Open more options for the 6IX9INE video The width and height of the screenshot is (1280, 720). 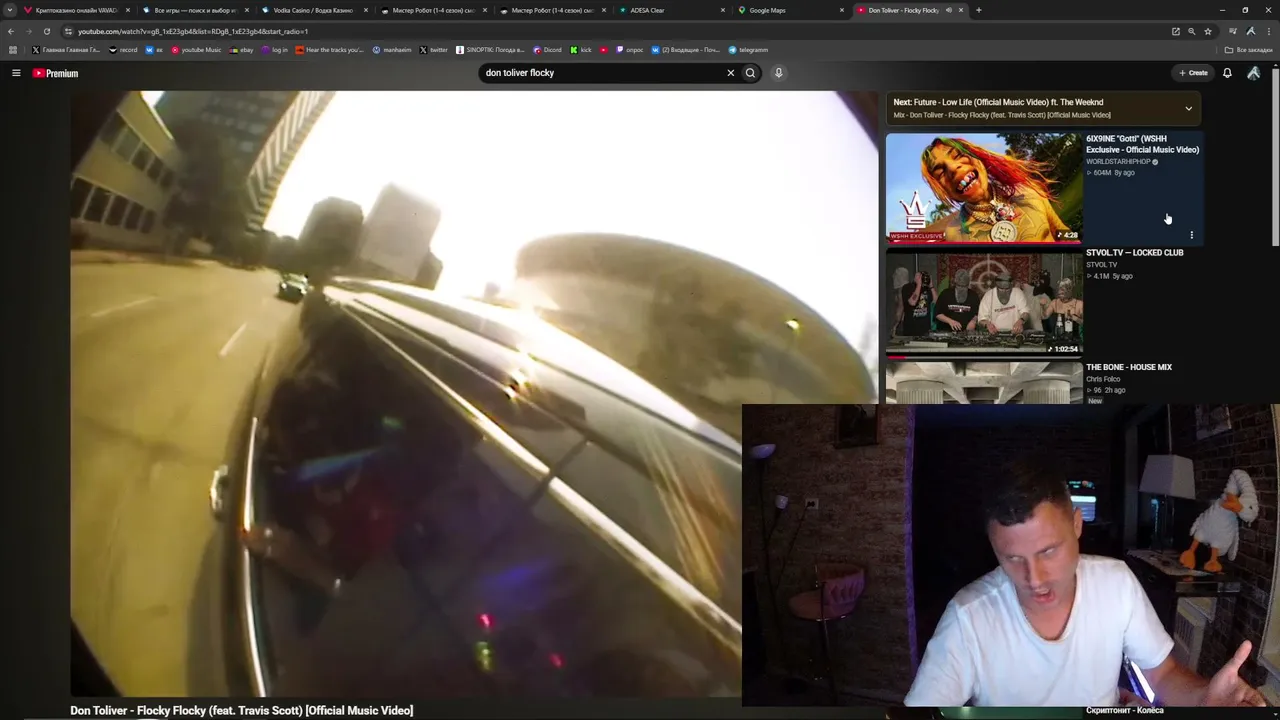pos(1191,235)
